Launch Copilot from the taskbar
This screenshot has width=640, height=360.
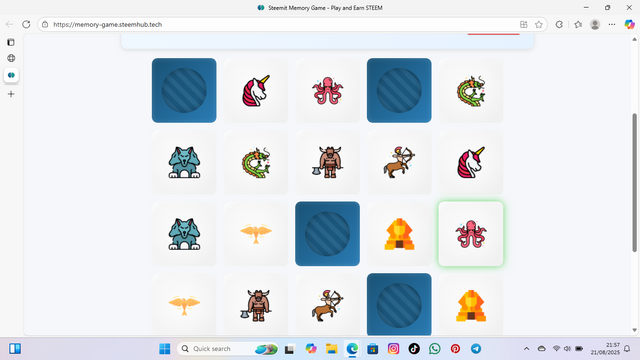coord(311,349)
